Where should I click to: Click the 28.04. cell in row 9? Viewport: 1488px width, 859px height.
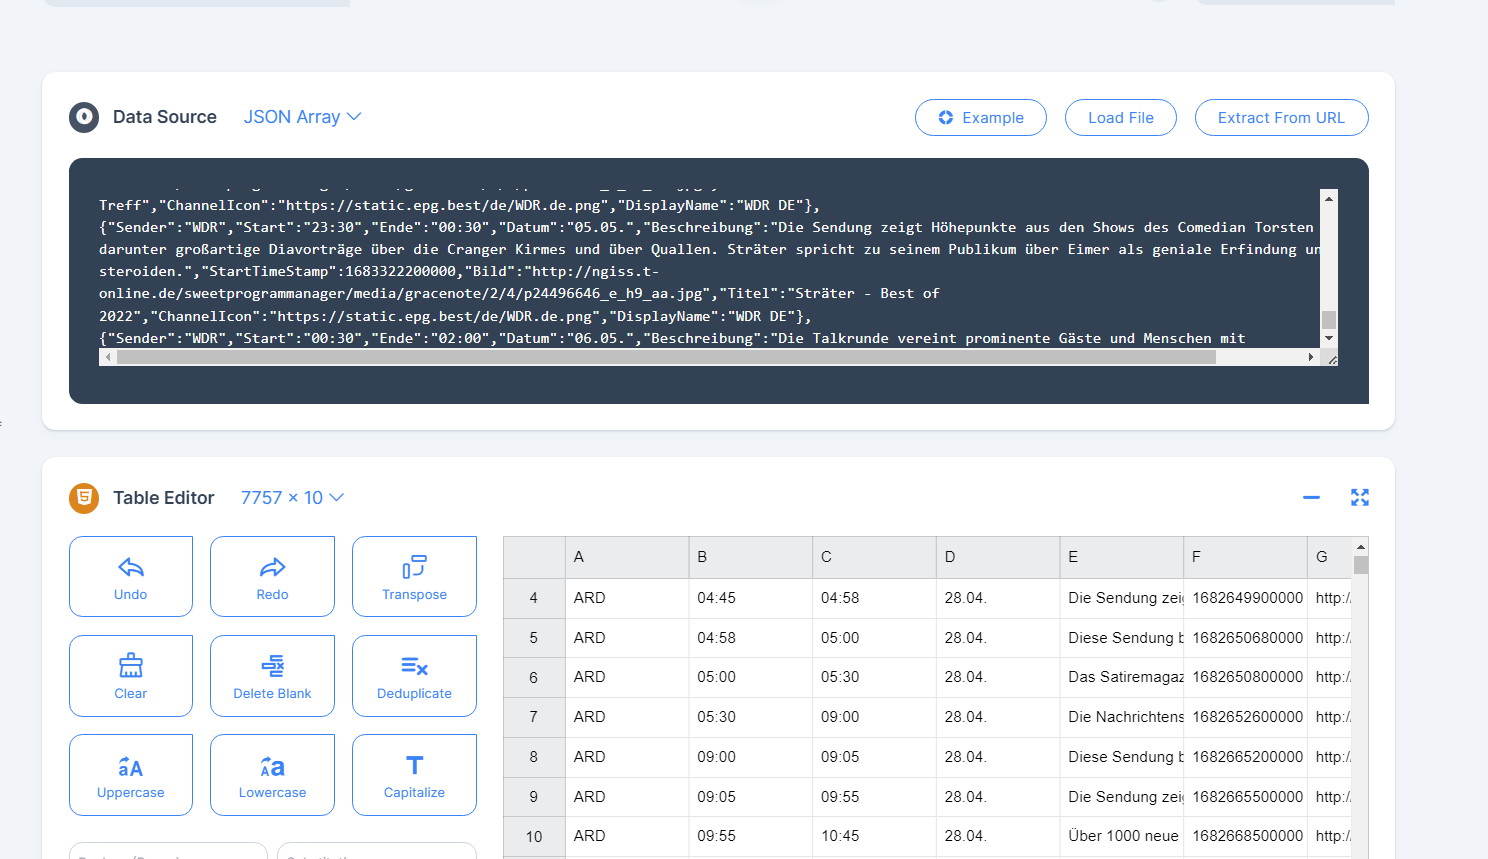click(998, 797)
